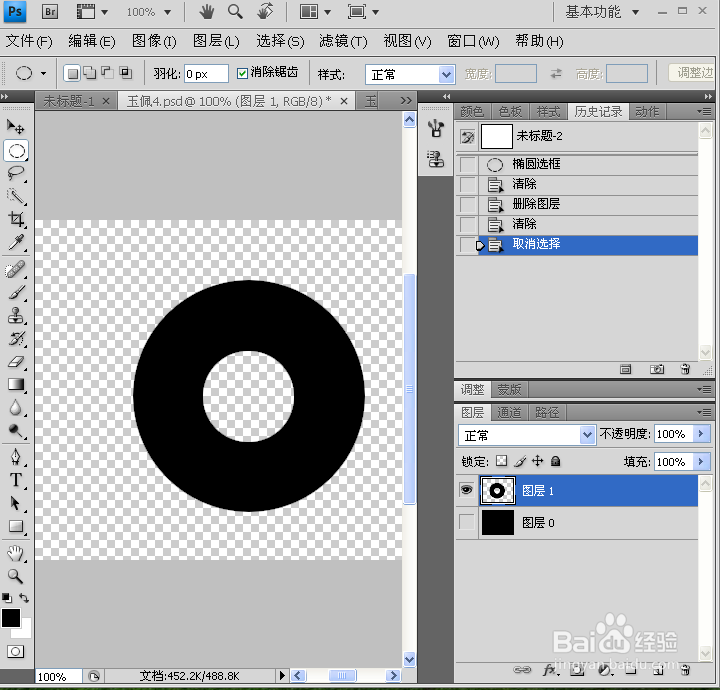
Task: Select the Pen tool
Action: [x=16, y=457]
